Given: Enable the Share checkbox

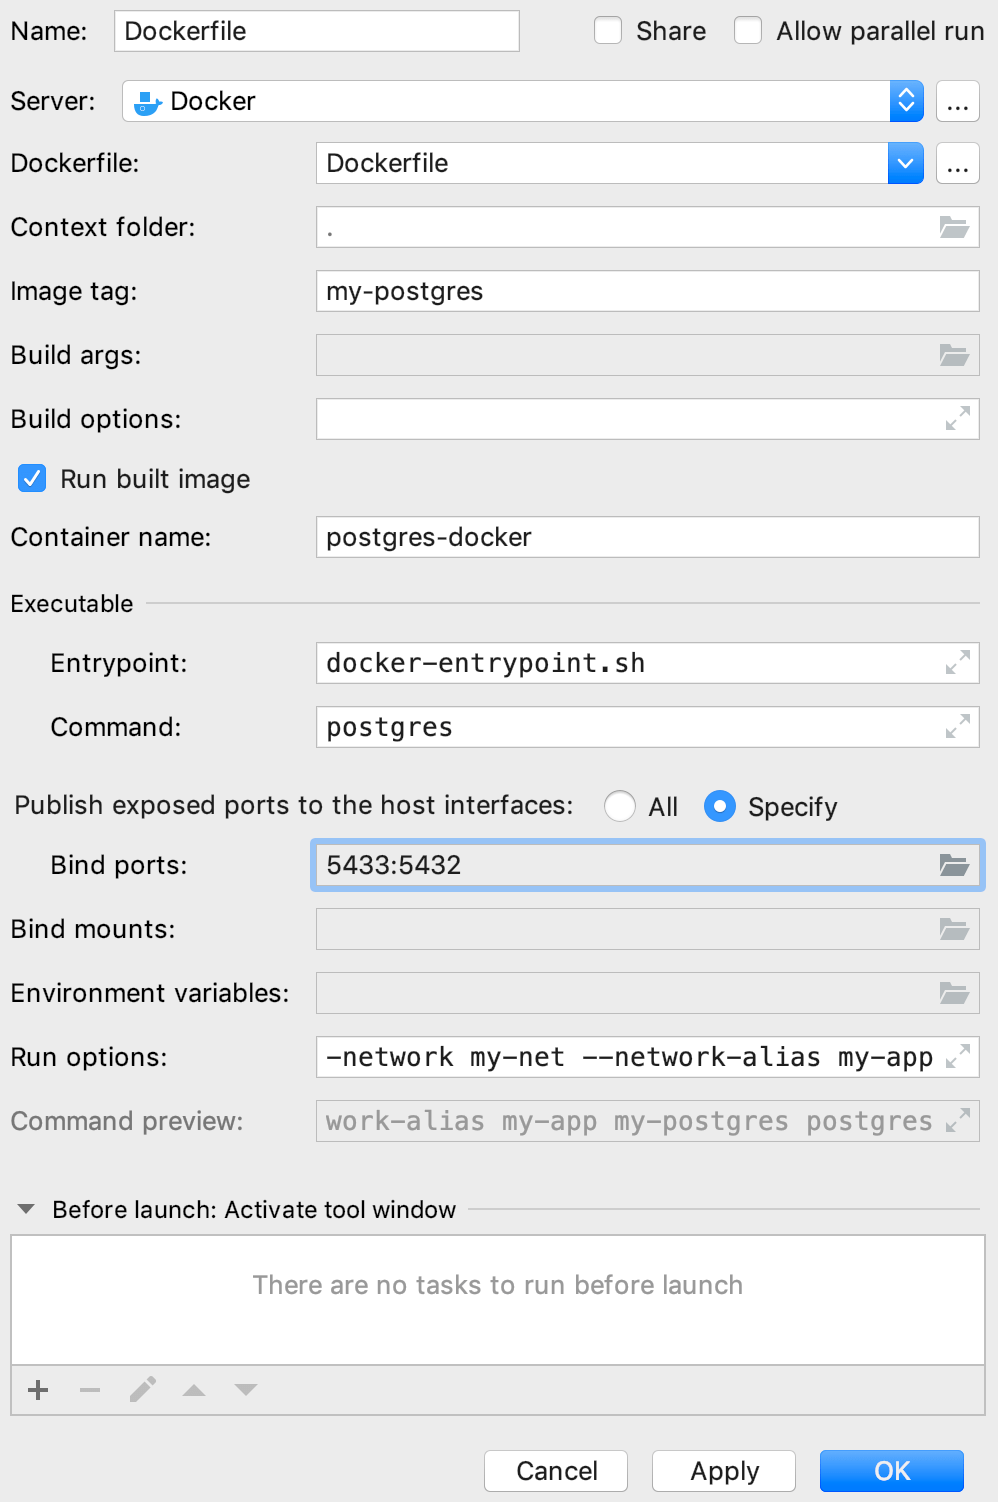Looking at the screenshot, I should coord(608,31).
